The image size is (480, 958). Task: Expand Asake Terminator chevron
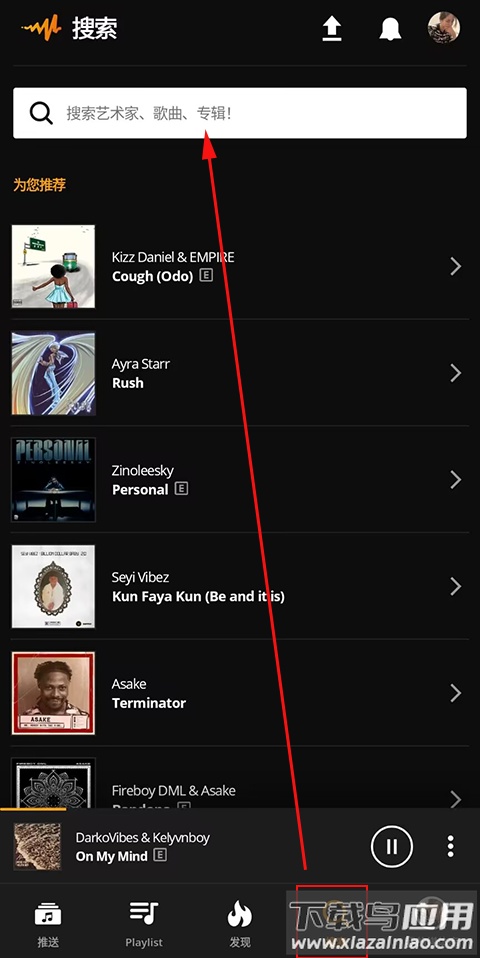(456, 693)
